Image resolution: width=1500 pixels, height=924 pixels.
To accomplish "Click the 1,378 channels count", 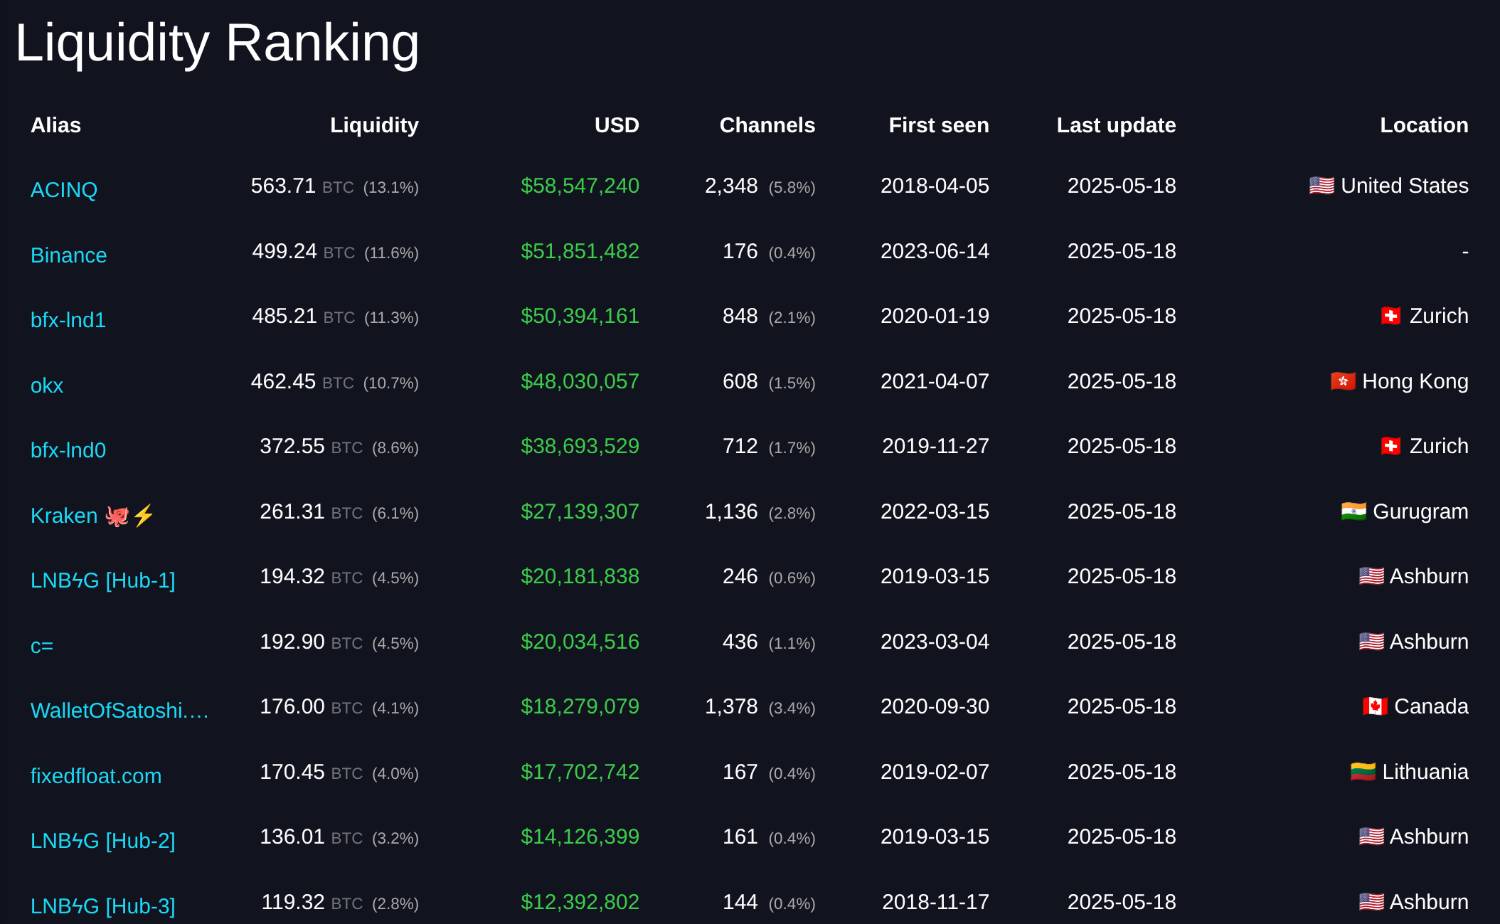I will click(731, 707).
